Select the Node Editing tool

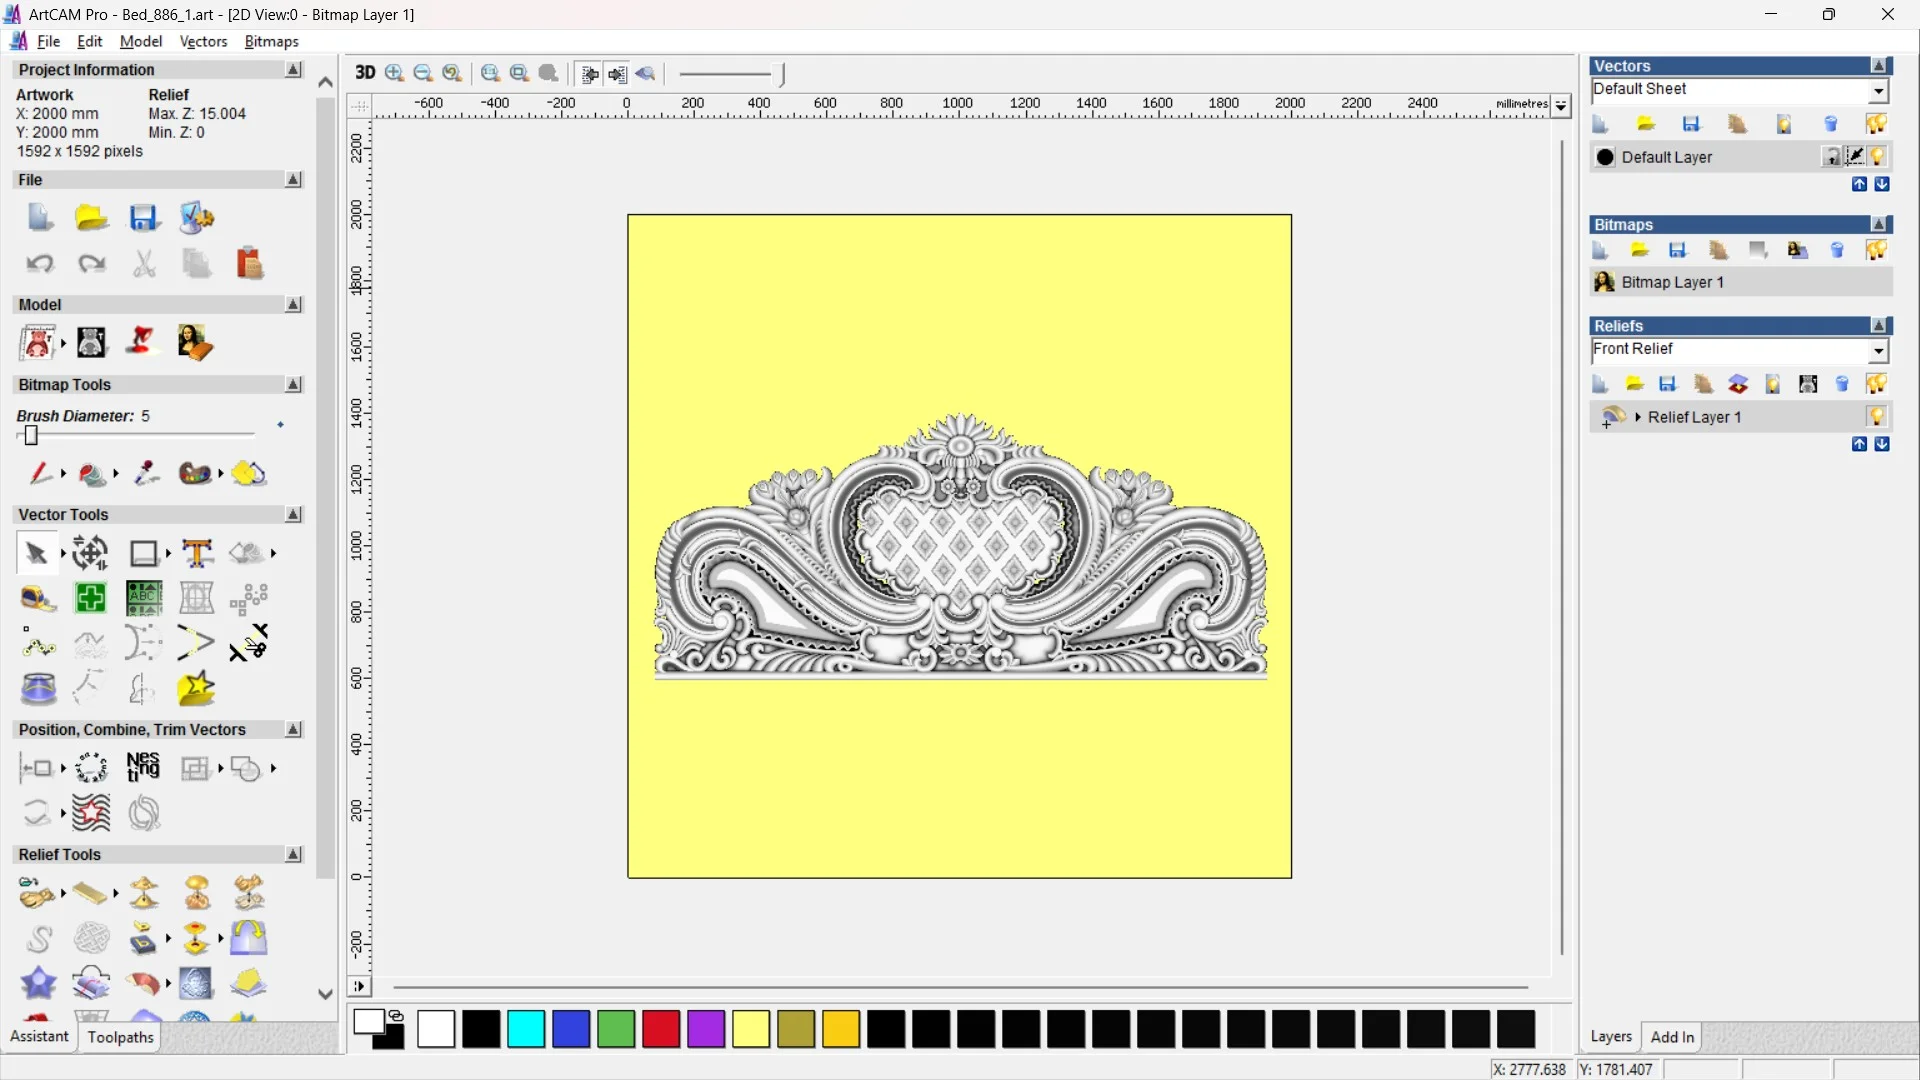coord(38,645)
